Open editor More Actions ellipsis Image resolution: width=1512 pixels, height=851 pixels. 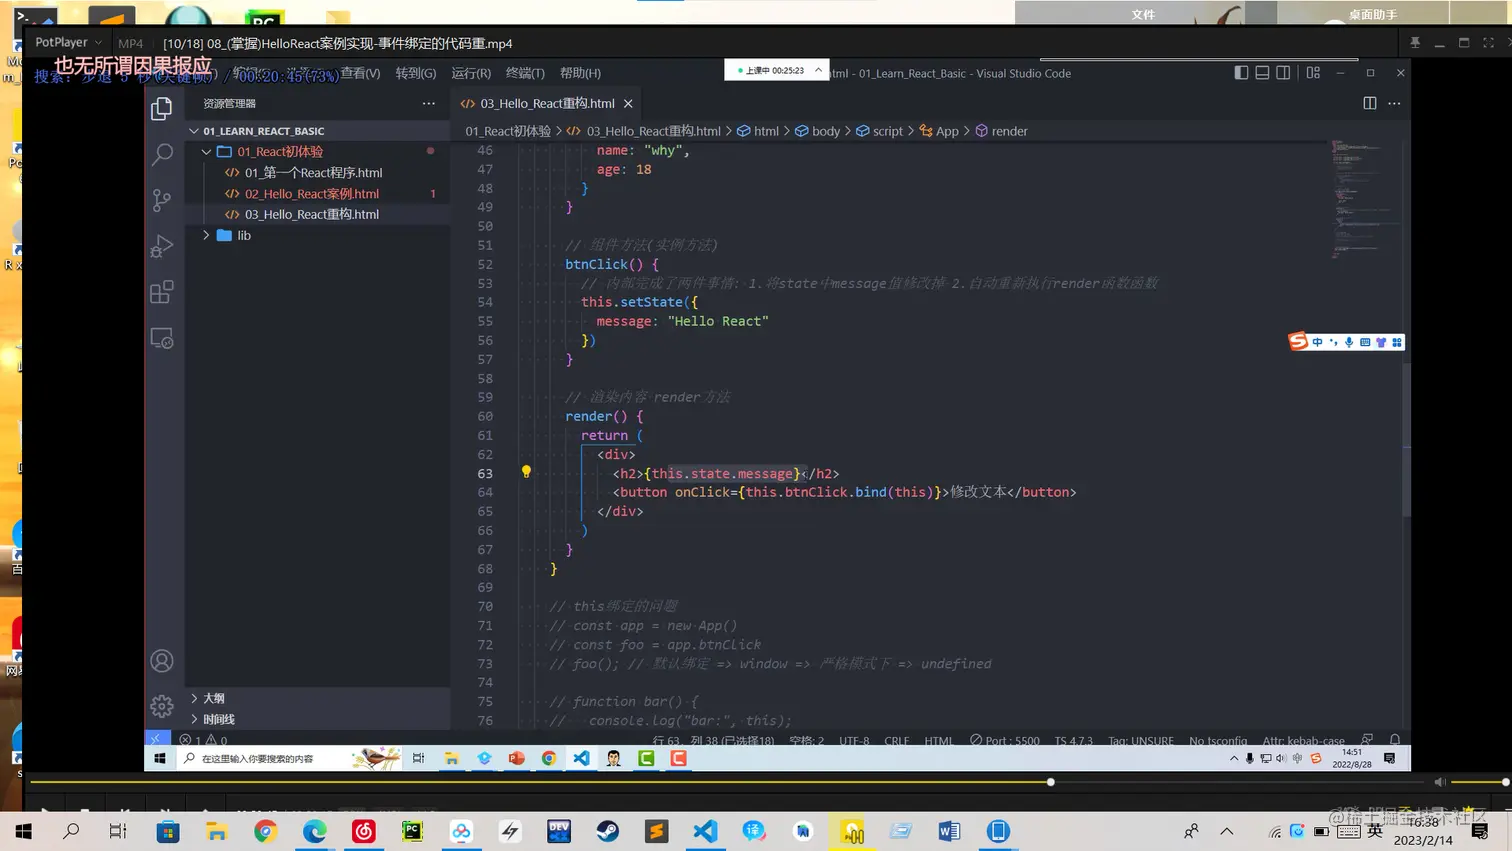[1394, 103]
